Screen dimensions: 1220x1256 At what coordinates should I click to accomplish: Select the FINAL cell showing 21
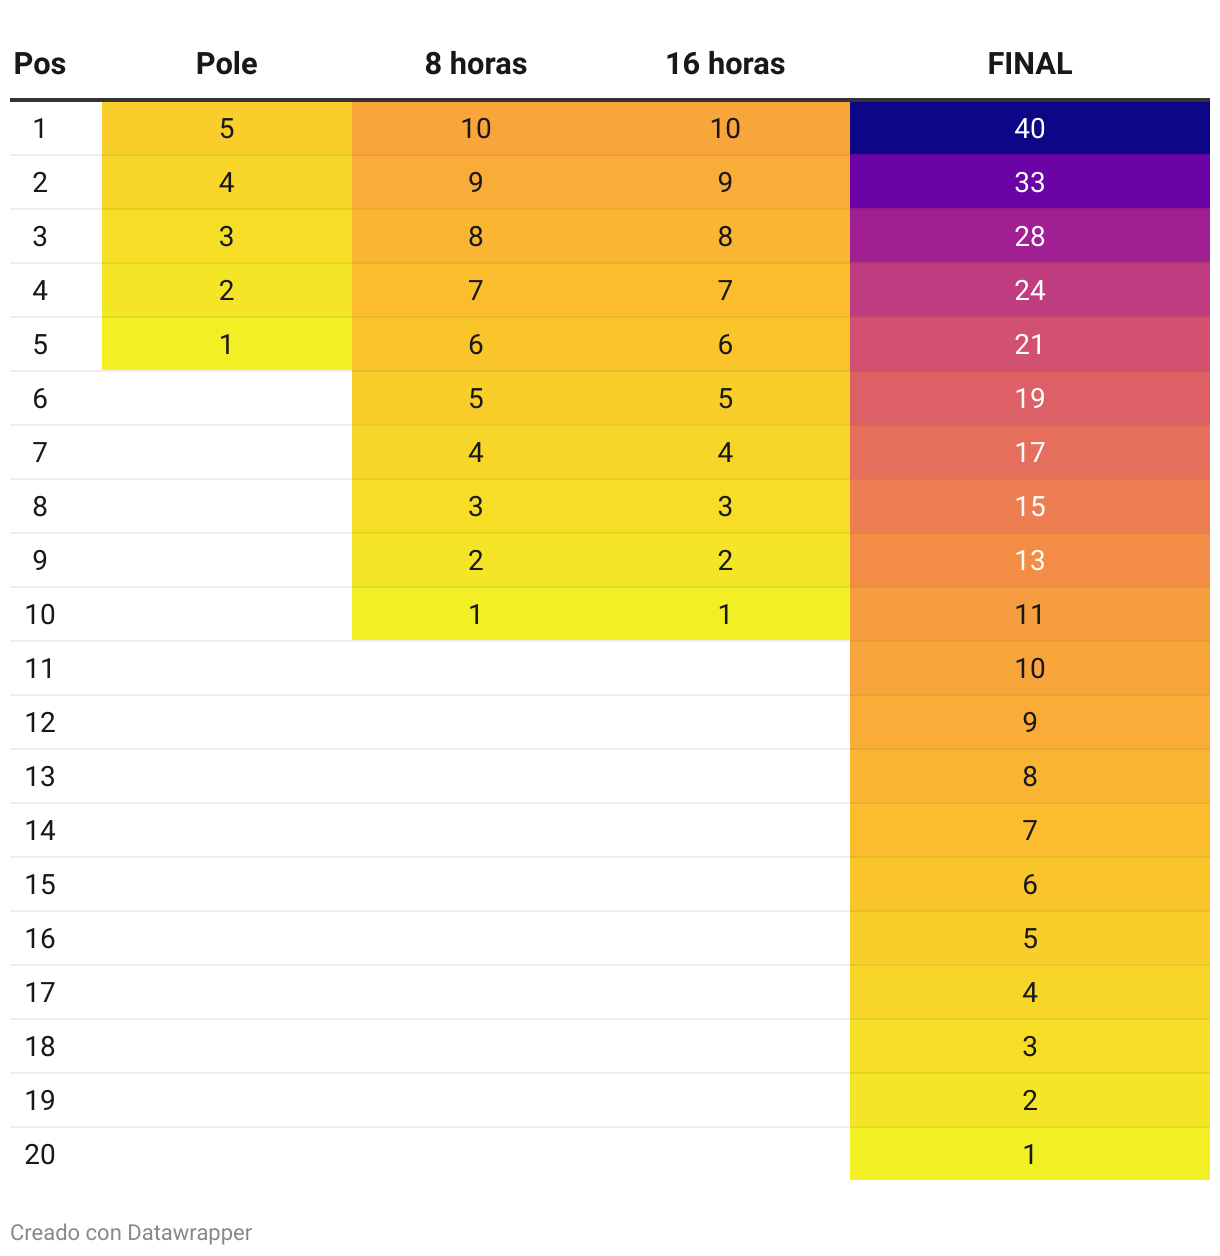coord(1029,344)
